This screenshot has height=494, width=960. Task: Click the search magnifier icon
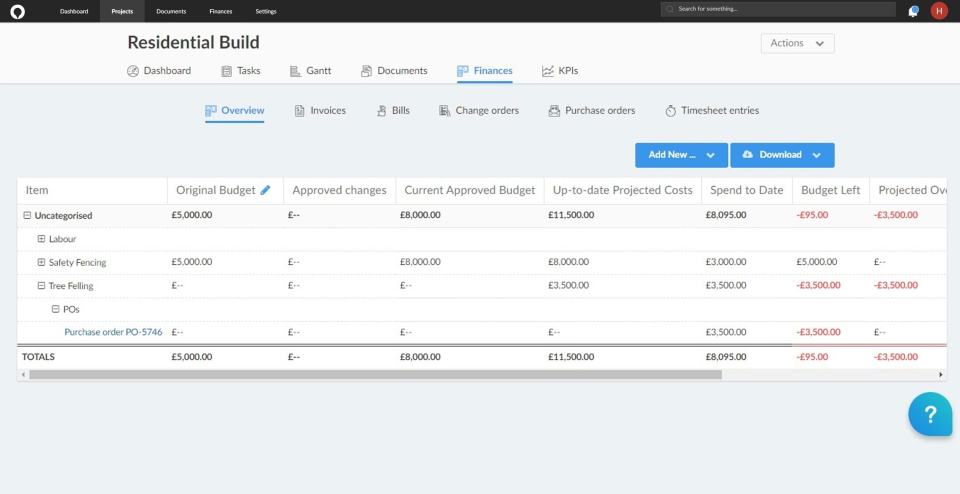coord(670,10)
